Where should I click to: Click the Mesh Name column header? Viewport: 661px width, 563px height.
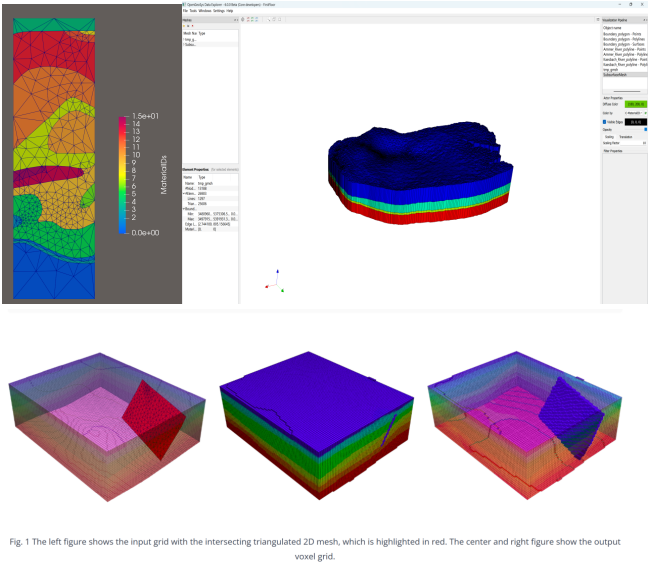pos(191,33)
